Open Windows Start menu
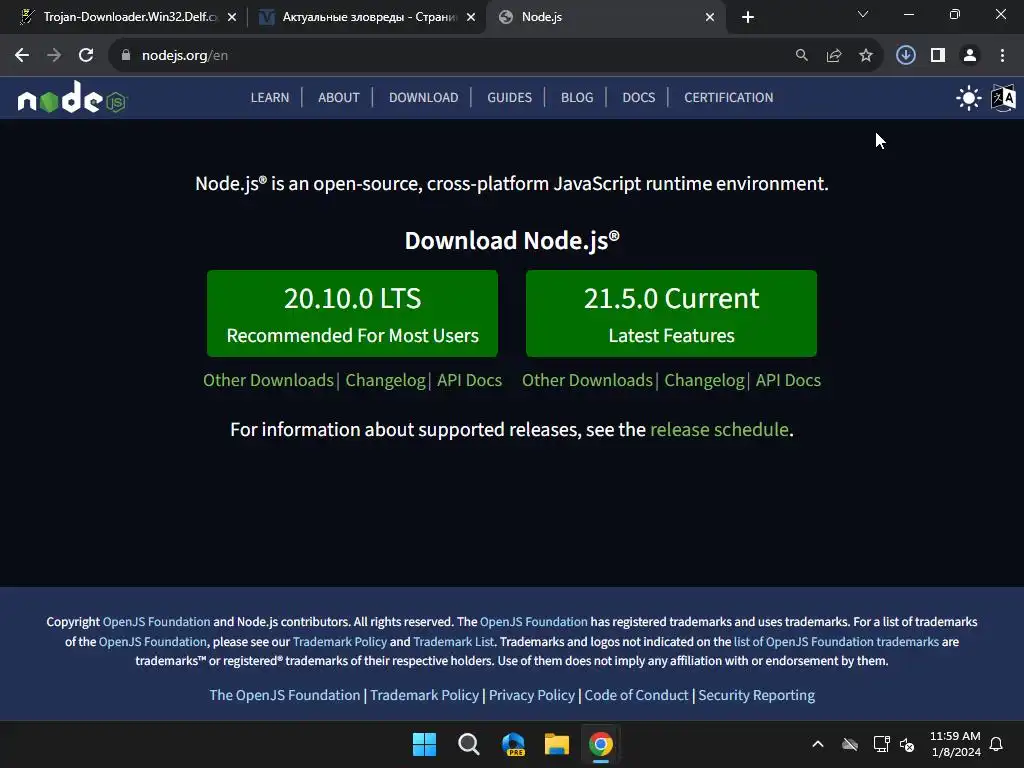1024x768 pixels. click(x=424, y=744)
